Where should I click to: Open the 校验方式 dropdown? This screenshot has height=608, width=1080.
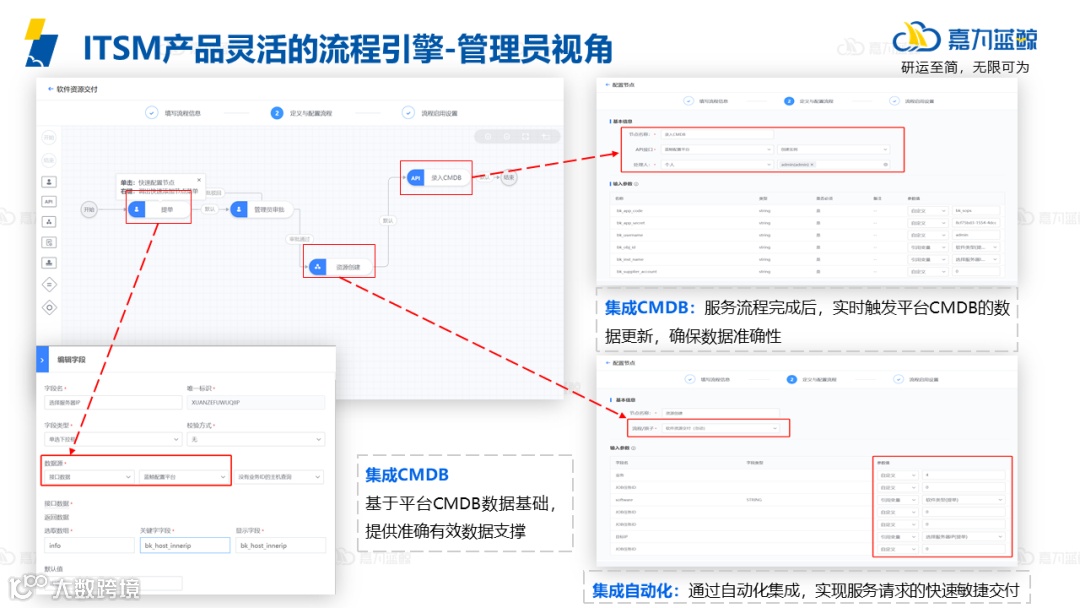256,439
